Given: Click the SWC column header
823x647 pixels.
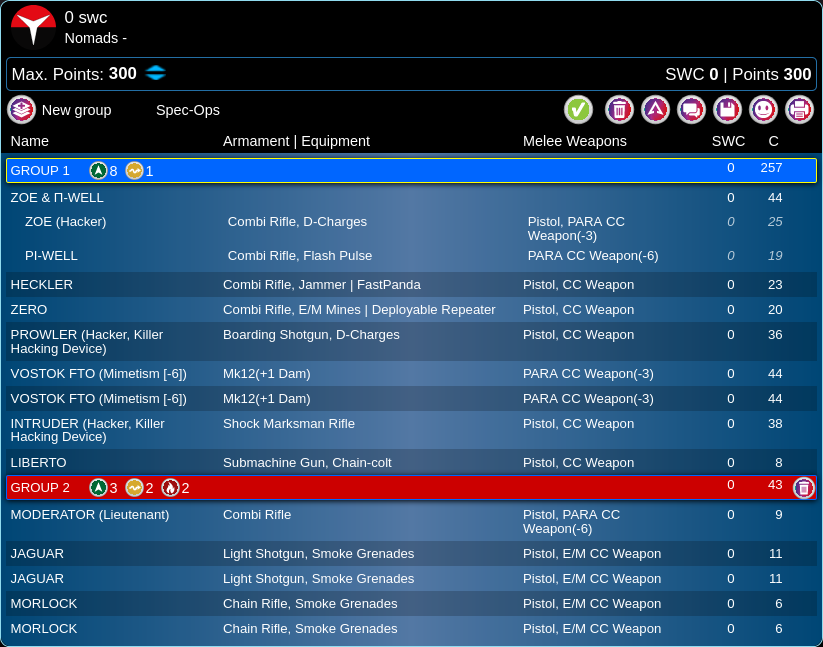Looking at the screenshot, I should point(728,141).
